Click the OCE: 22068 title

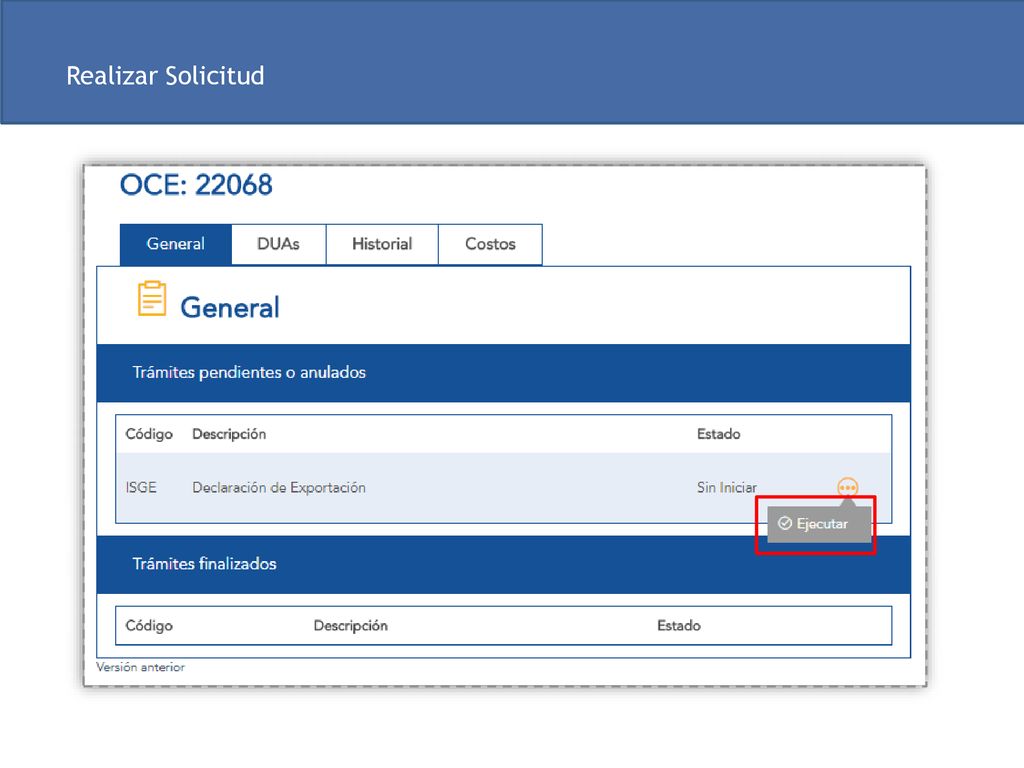pos(196,185)
